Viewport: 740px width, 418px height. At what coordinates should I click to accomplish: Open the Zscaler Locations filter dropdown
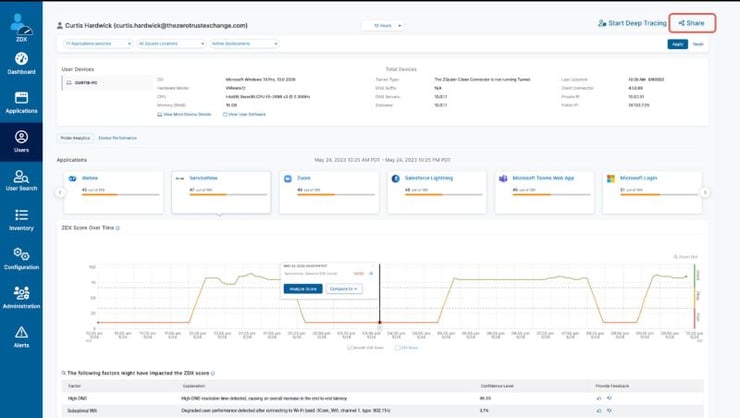[x=171, y=43]
